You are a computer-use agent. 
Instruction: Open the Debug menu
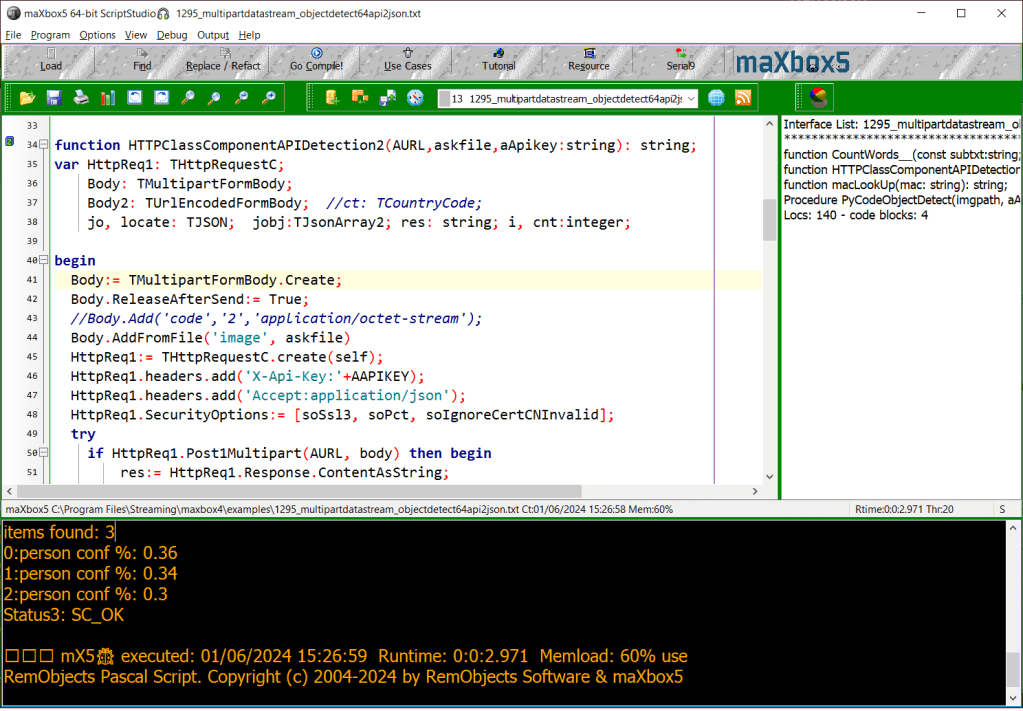click(171, 35)
